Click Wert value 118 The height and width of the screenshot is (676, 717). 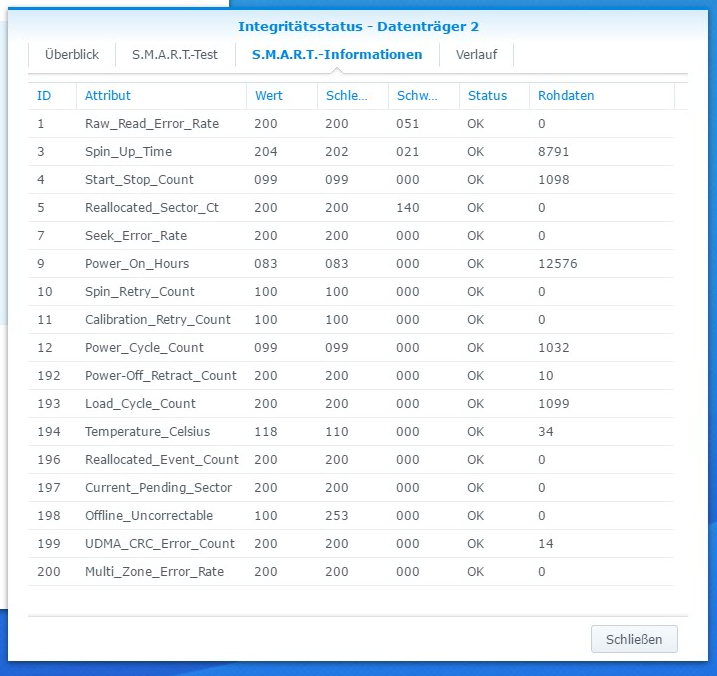click(x=266, y=431)
